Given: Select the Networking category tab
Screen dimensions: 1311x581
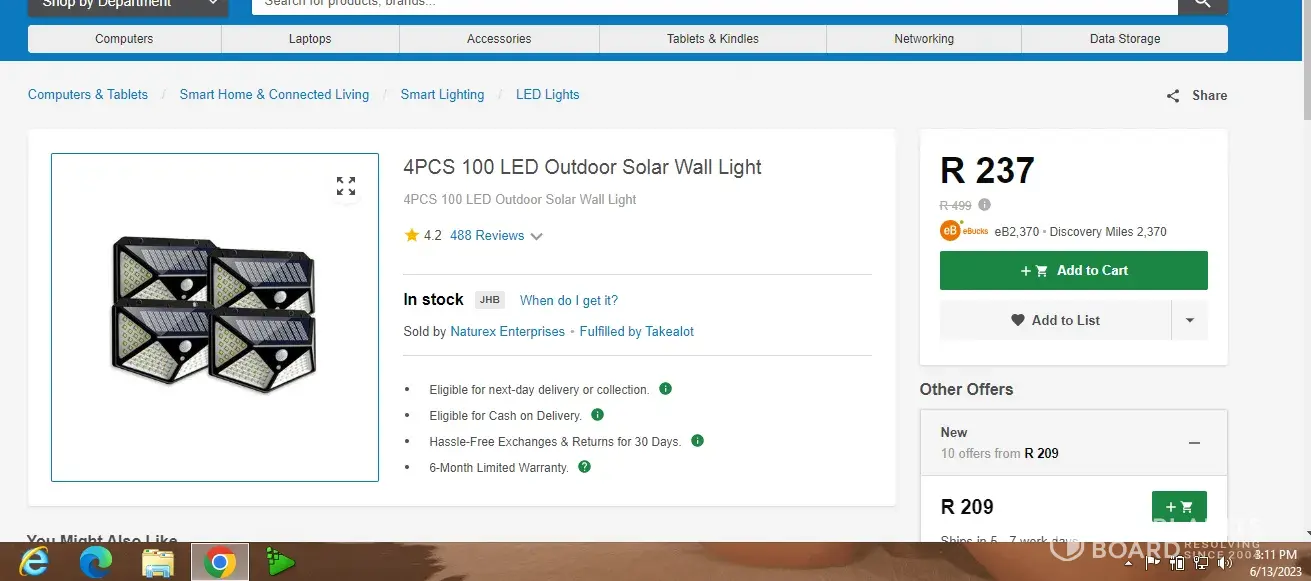Looking at the screenshot, I should [923, 39].
